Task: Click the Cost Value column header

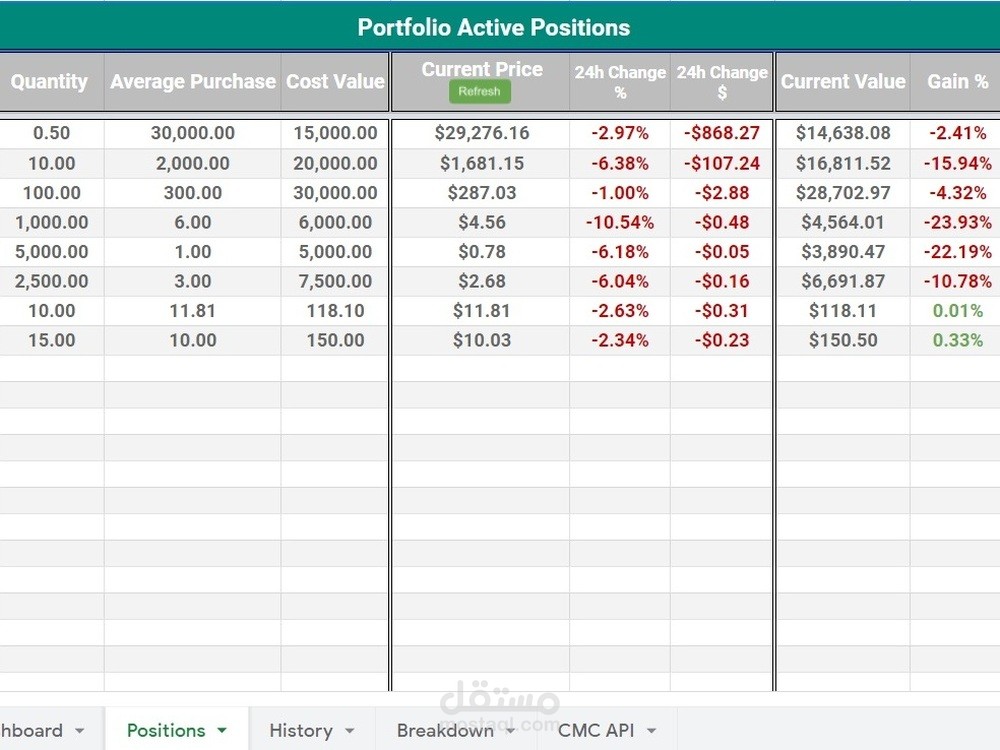Action: point(335,82)
